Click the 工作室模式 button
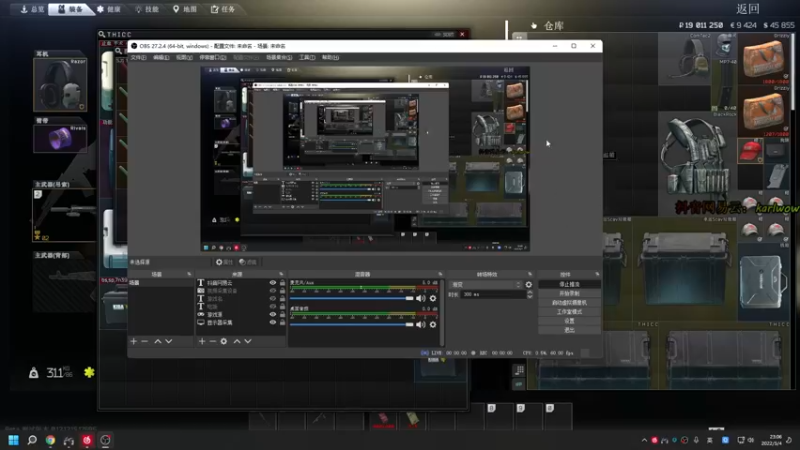 tap(569, 312)
